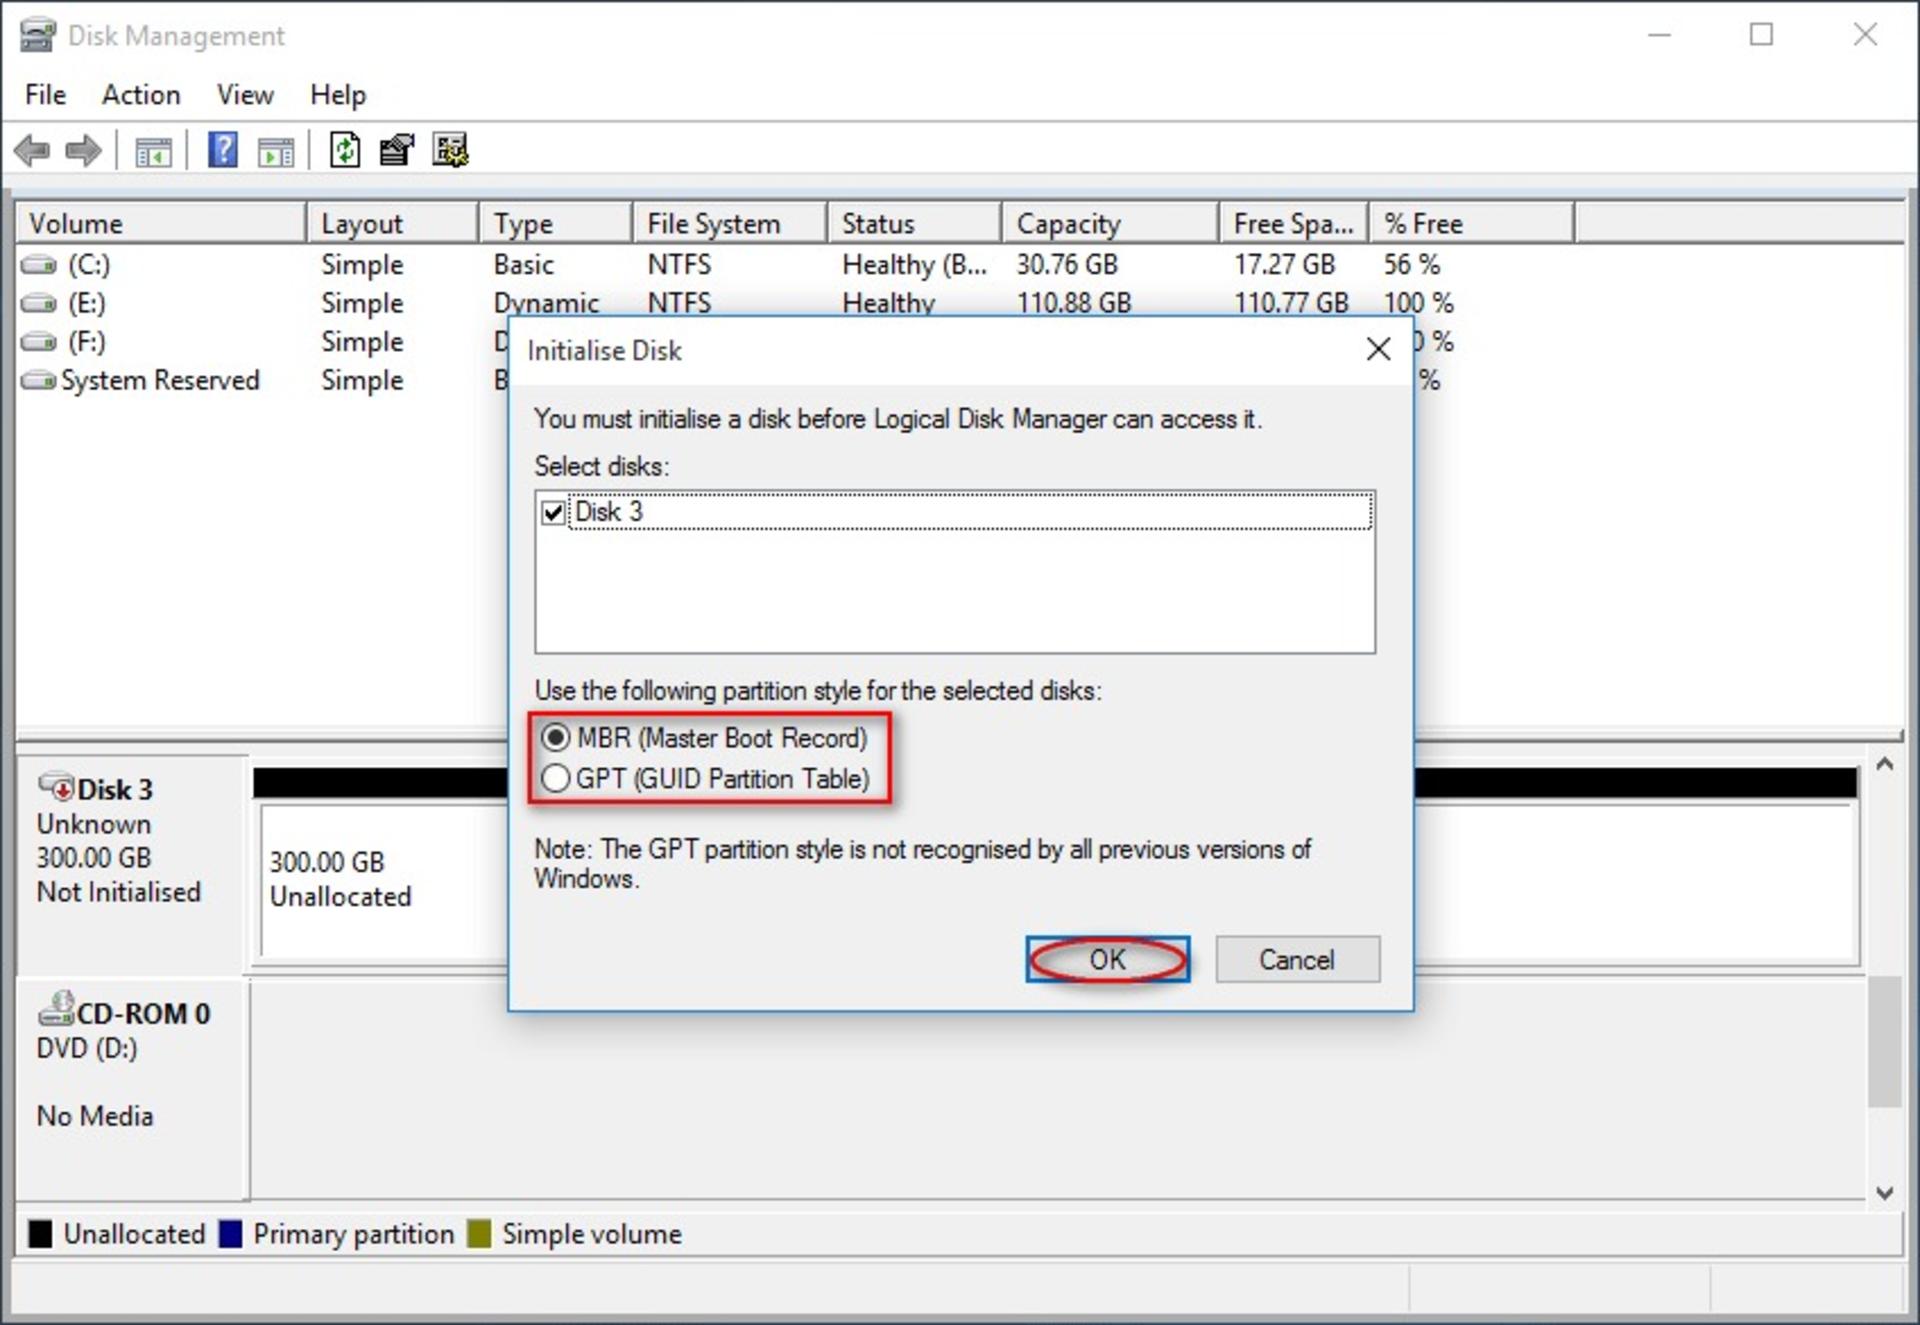Sort list by Capacity column header
The image size is (1920, 1325).
[1110, 223]
